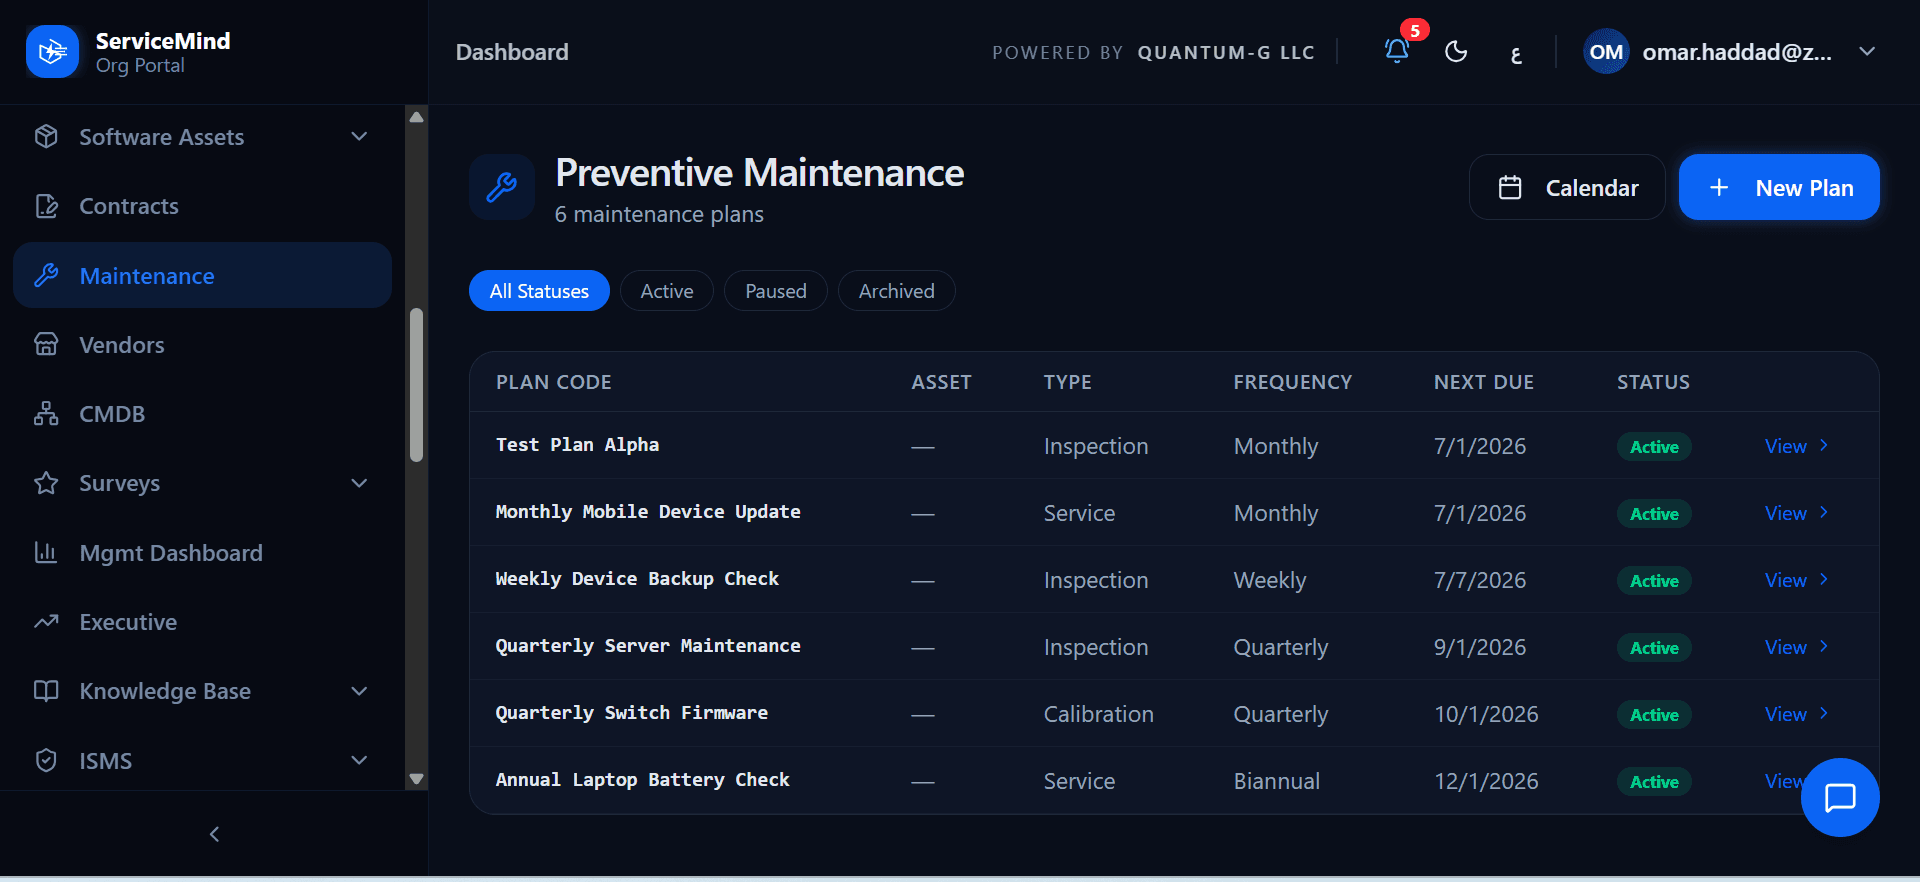Viewport: 1920px width, 882px height.
Task: Click Contracts document icon
Action: 46,206
